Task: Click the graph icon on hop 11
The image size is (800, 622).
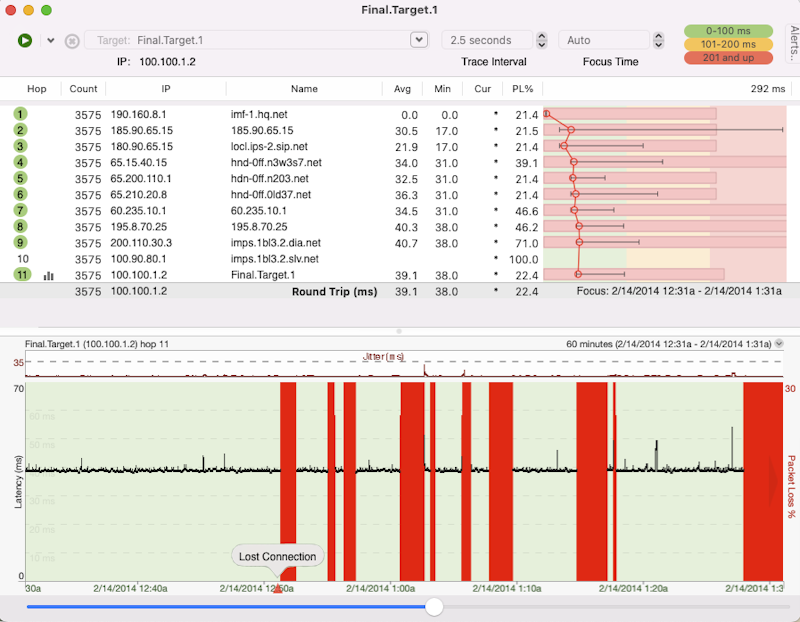Action: [49, 275]
